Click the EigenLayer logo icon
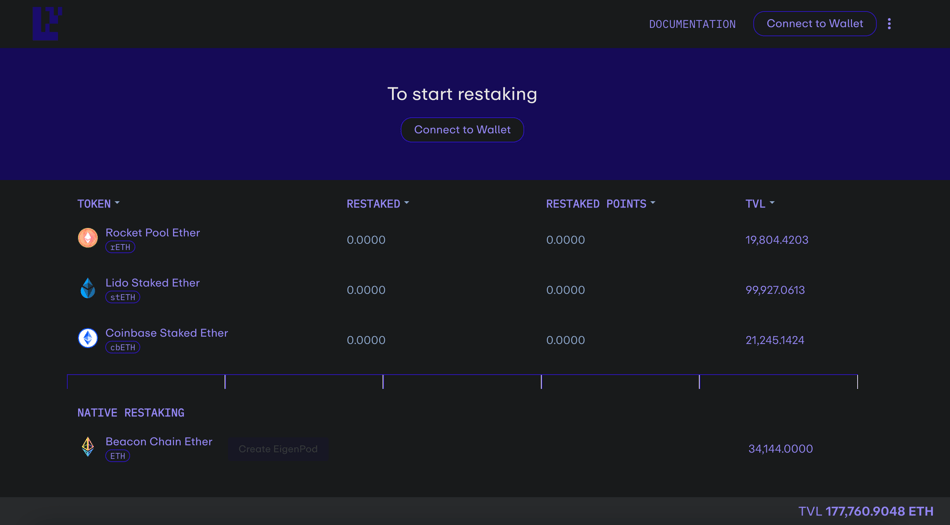The width and height of the screenshot is (950, 525). coord(47,24)
